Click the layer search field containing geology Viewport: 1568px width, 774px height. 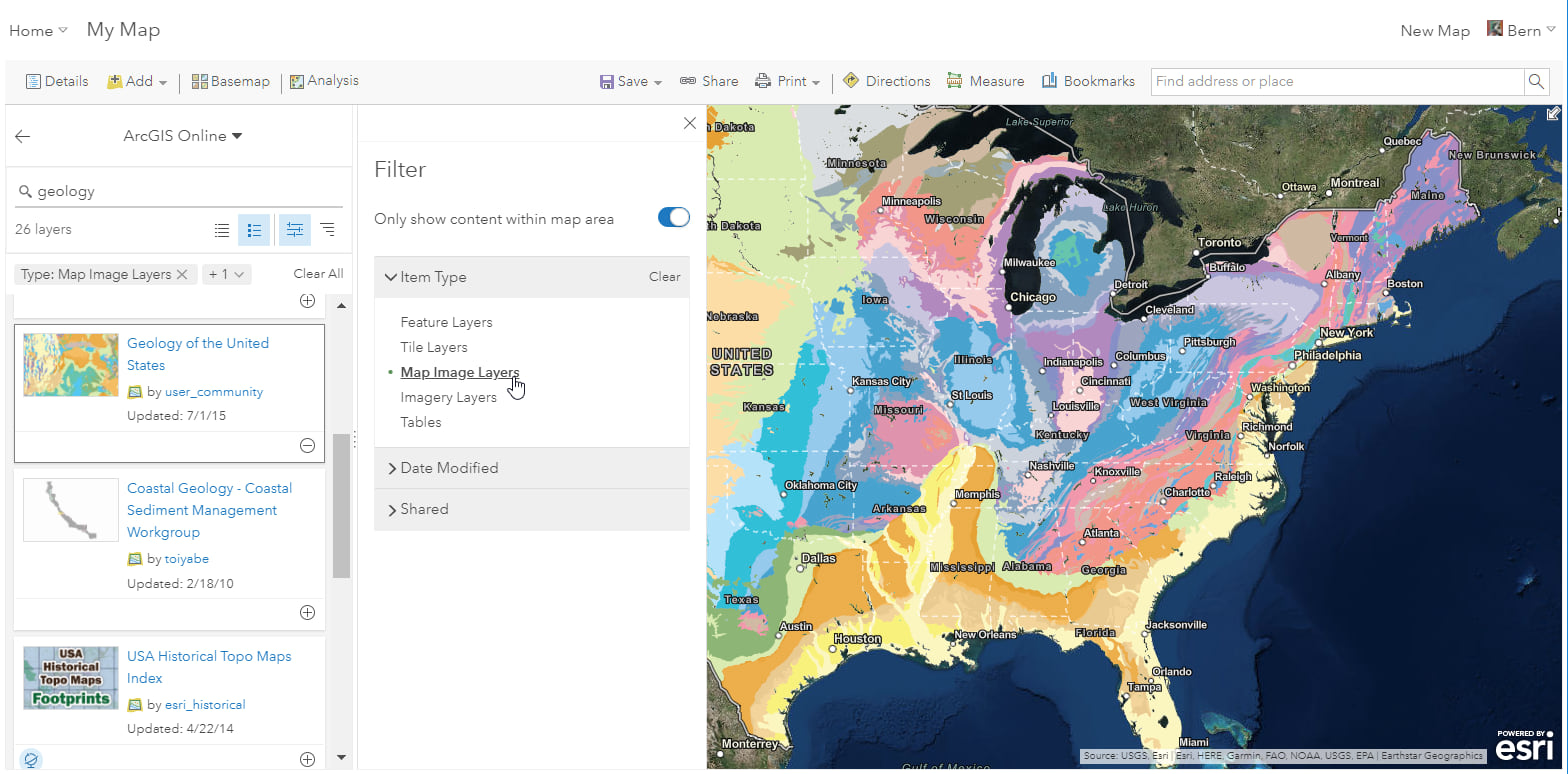click(x=180, y=192)
